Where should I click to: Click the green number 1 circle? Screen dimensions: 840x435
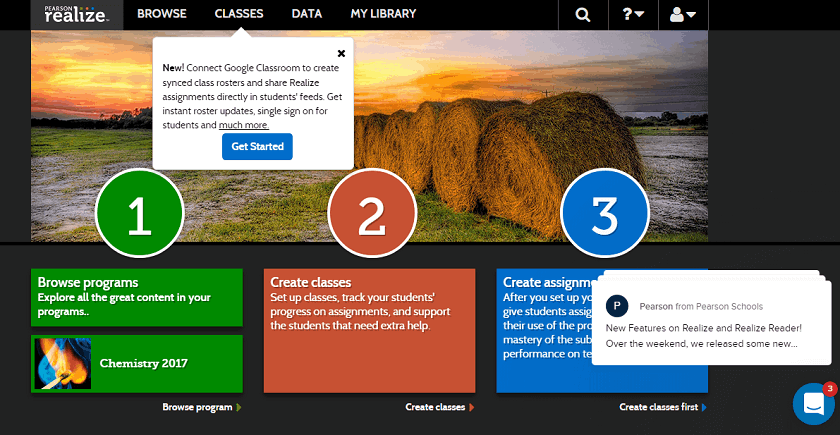[x=139, y=213]
